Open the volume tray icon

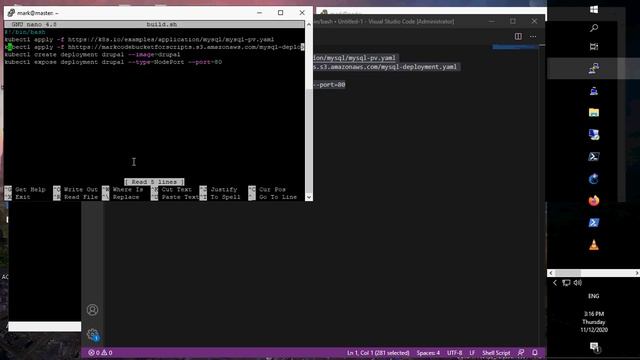(x=578, y=283)
